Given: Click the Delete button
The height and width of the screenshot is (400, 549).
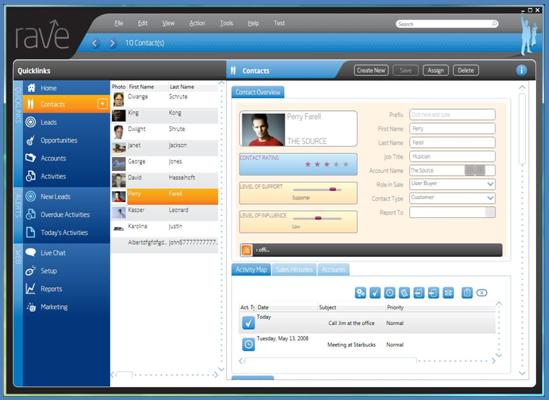Looking at the screenshot, I should (x=466, y=70).
